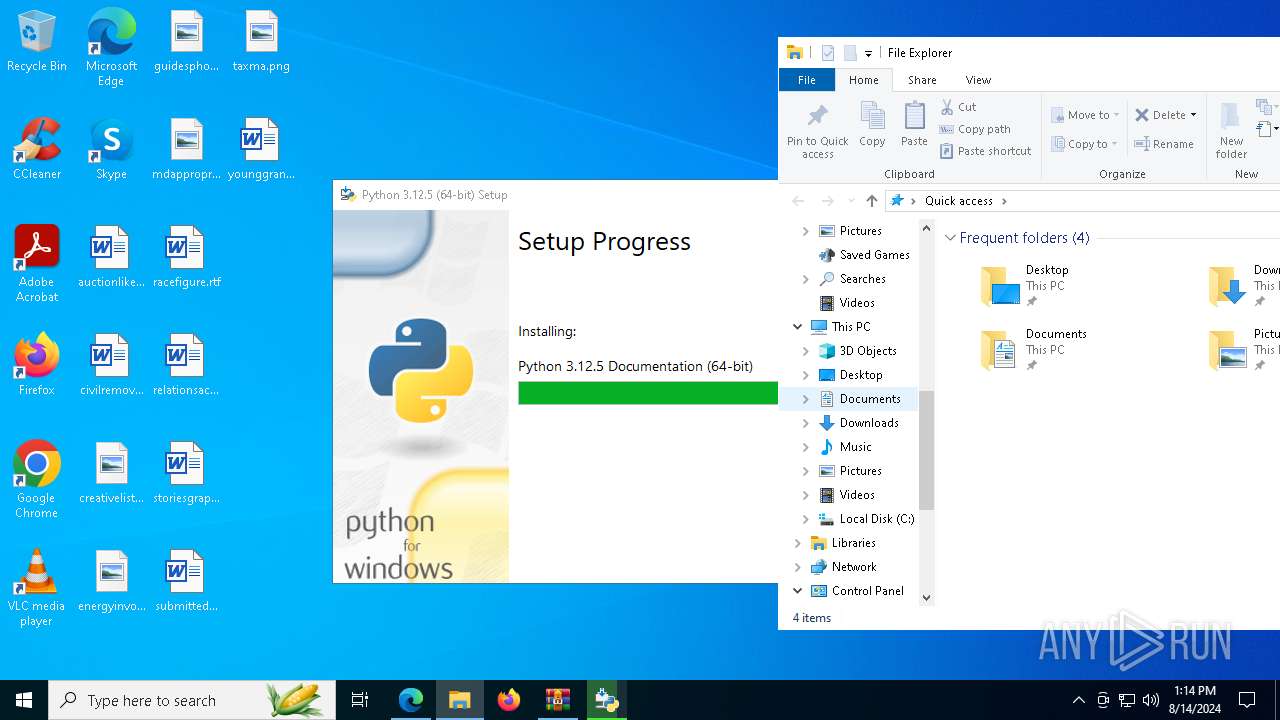Open the volume control in system tray
Viewport: 1280px width, 720px height.
tap(1151, 700)
